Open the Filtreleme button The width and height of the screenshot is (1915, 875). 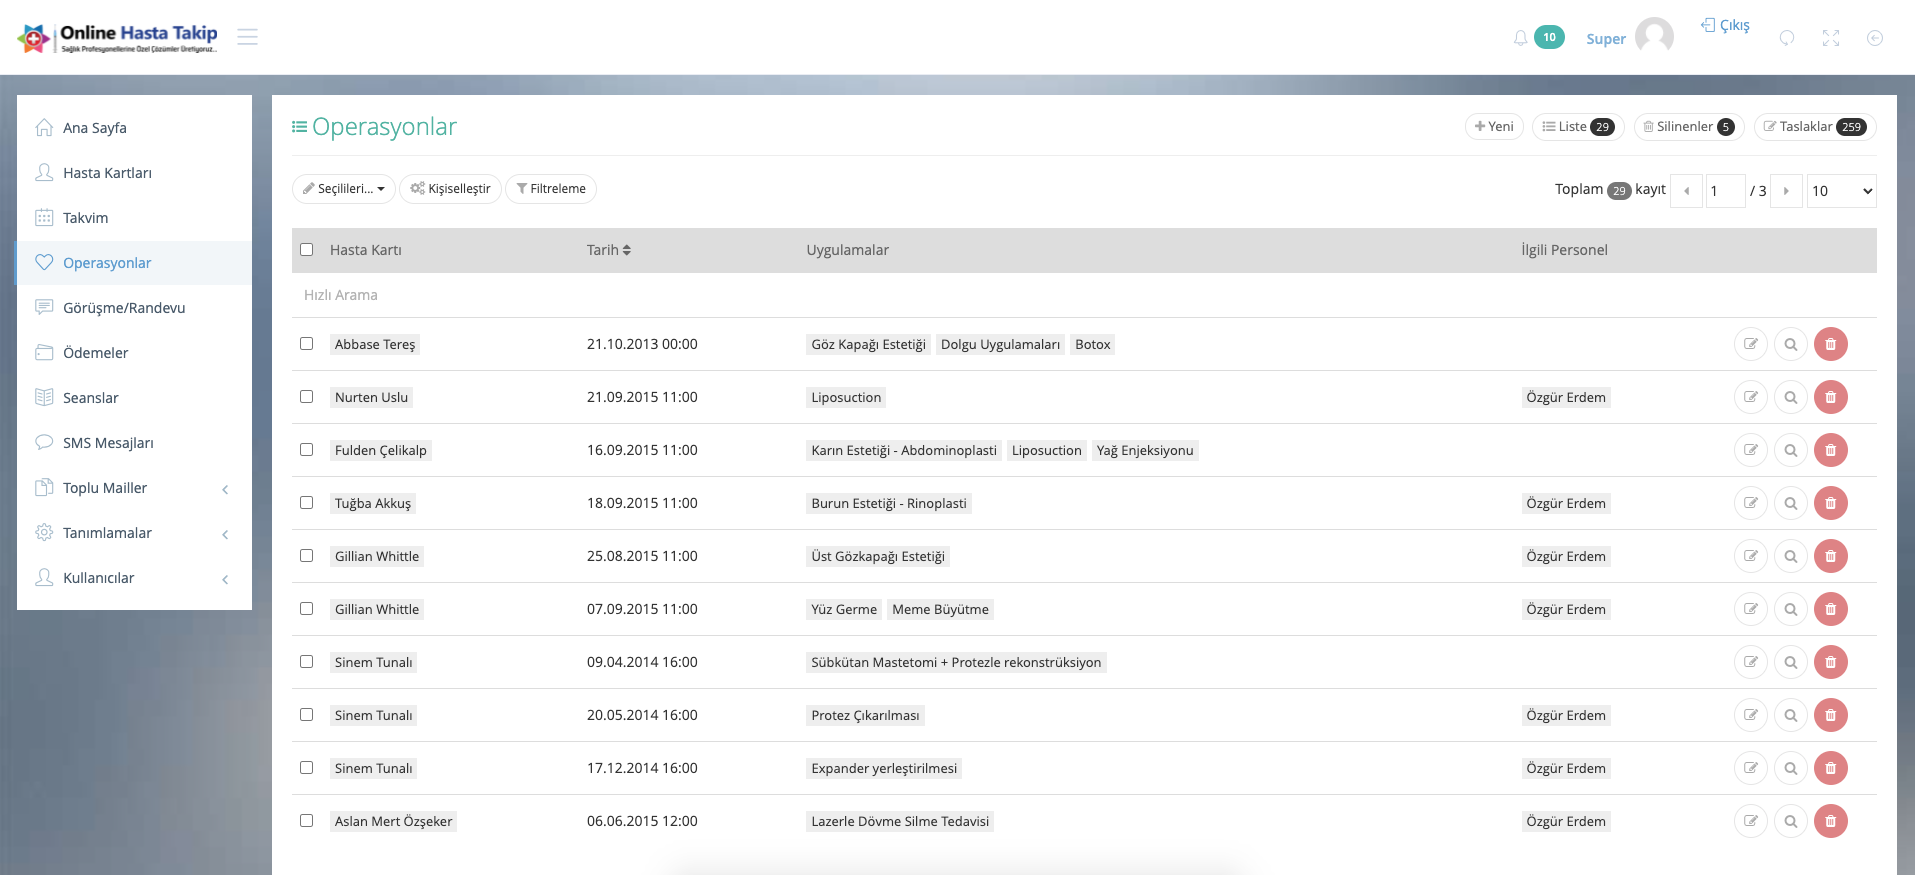pos(551,189)
